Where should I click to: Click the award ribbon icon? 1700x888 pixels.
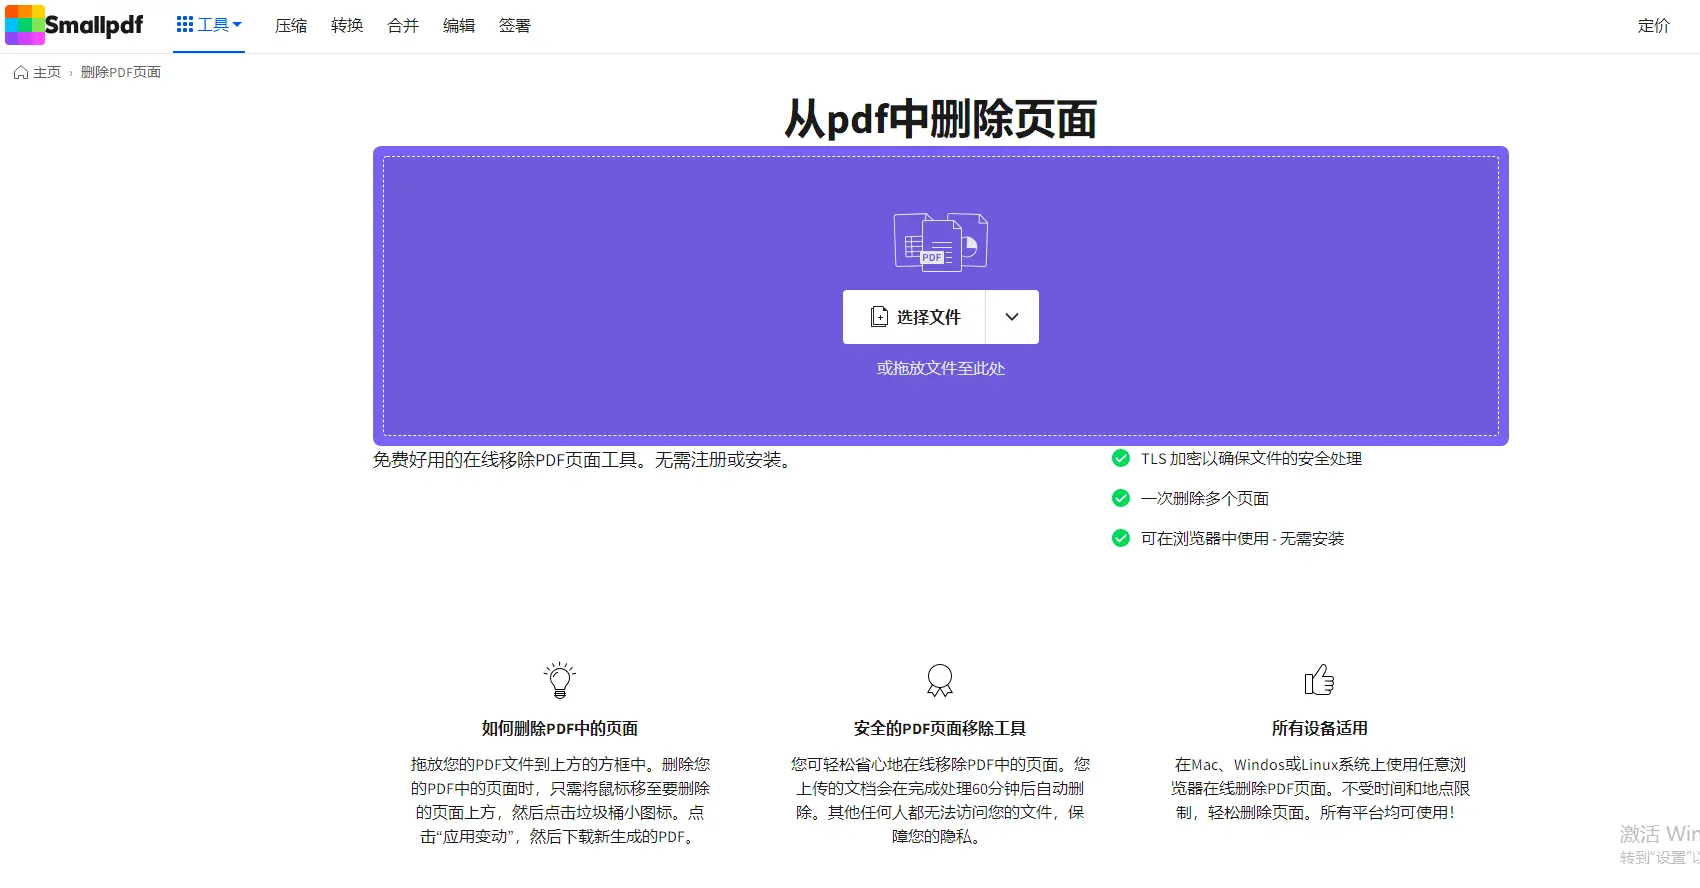[940, 680]
